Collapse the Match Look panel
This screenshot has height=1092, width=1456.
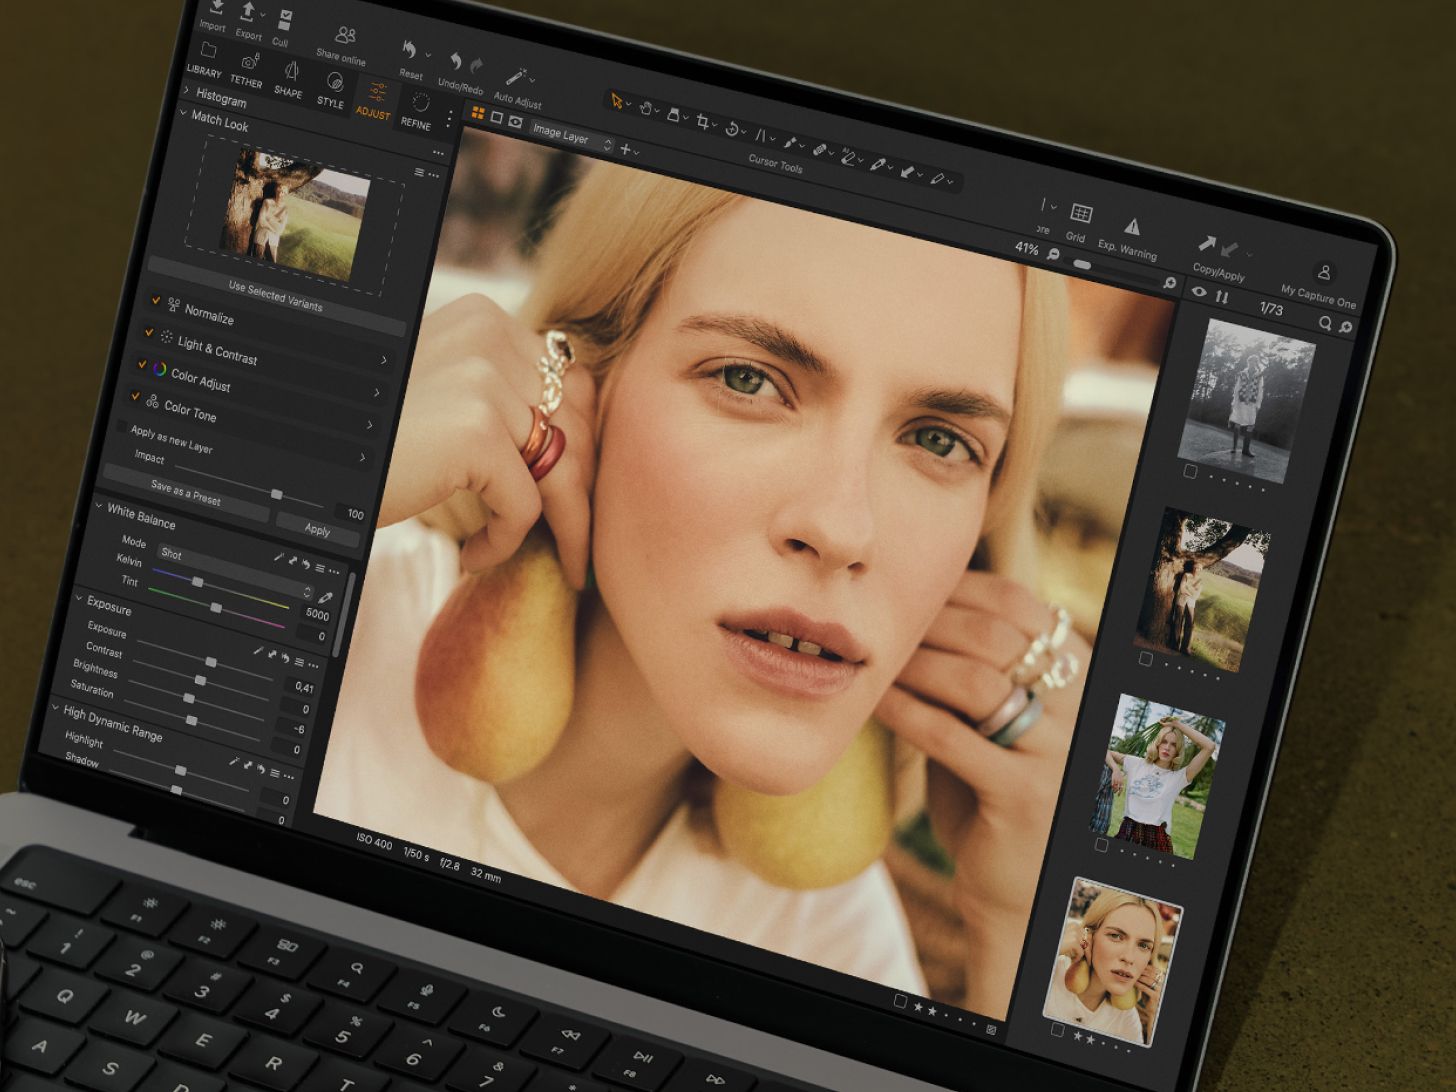point(183,114)
